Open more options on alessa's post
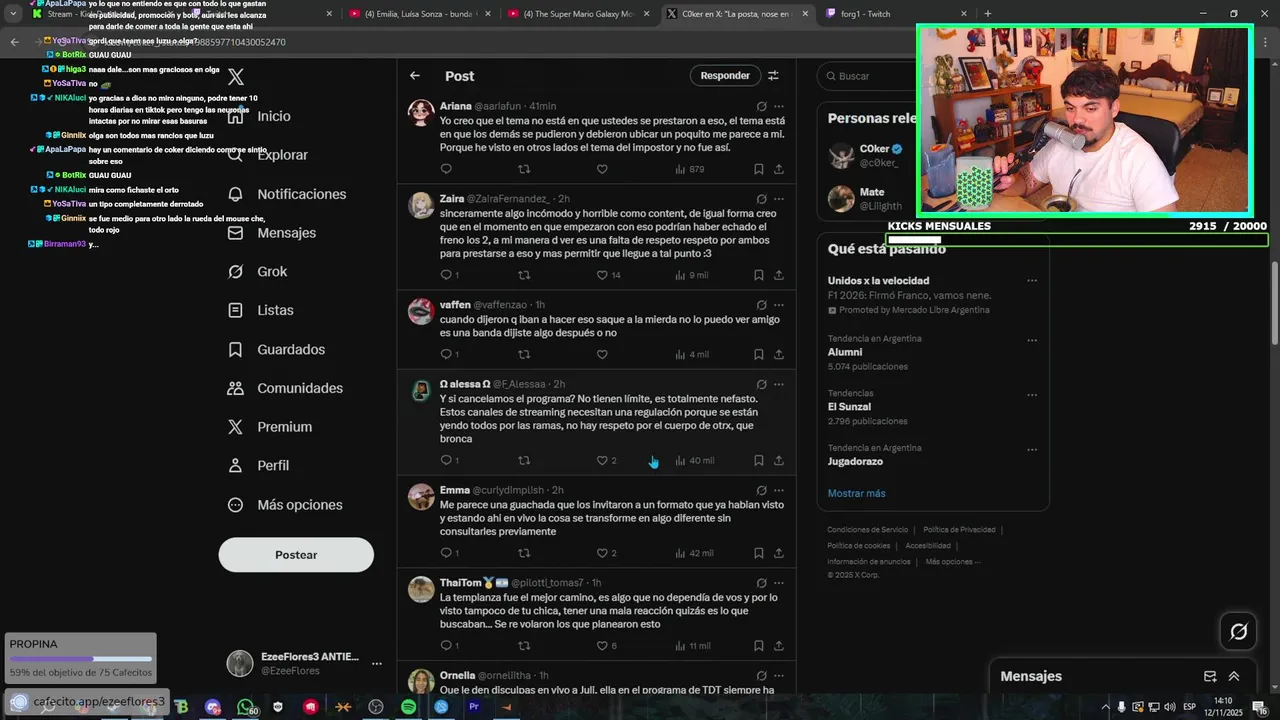 pyautogui.click(x=779, y=384)
